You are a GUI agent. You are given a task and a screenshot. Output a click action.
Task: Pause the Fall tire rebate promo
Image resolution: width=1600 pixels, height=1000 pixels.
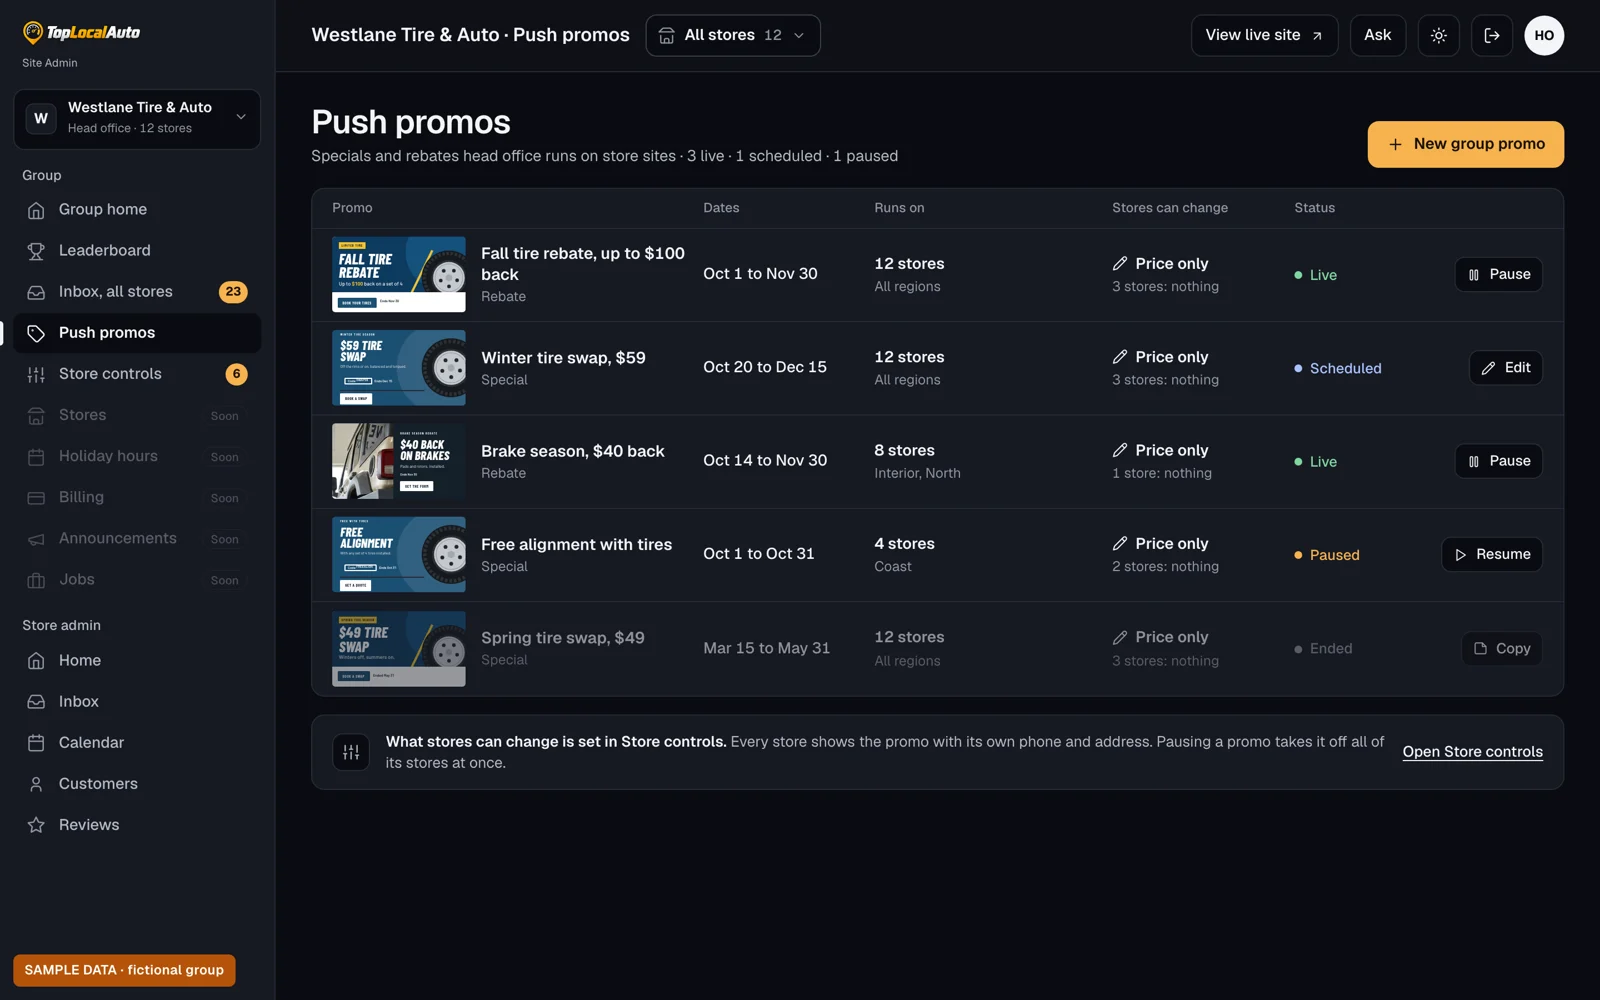[1498, 274]
